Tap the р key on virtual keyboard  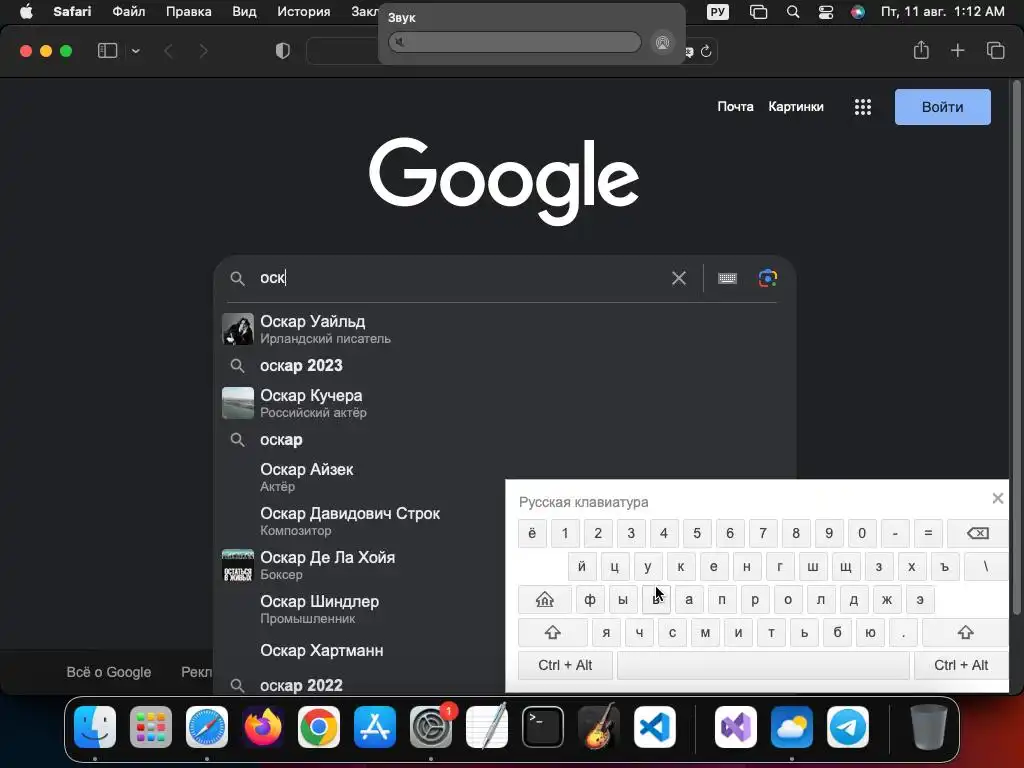(x=755, y=600)
